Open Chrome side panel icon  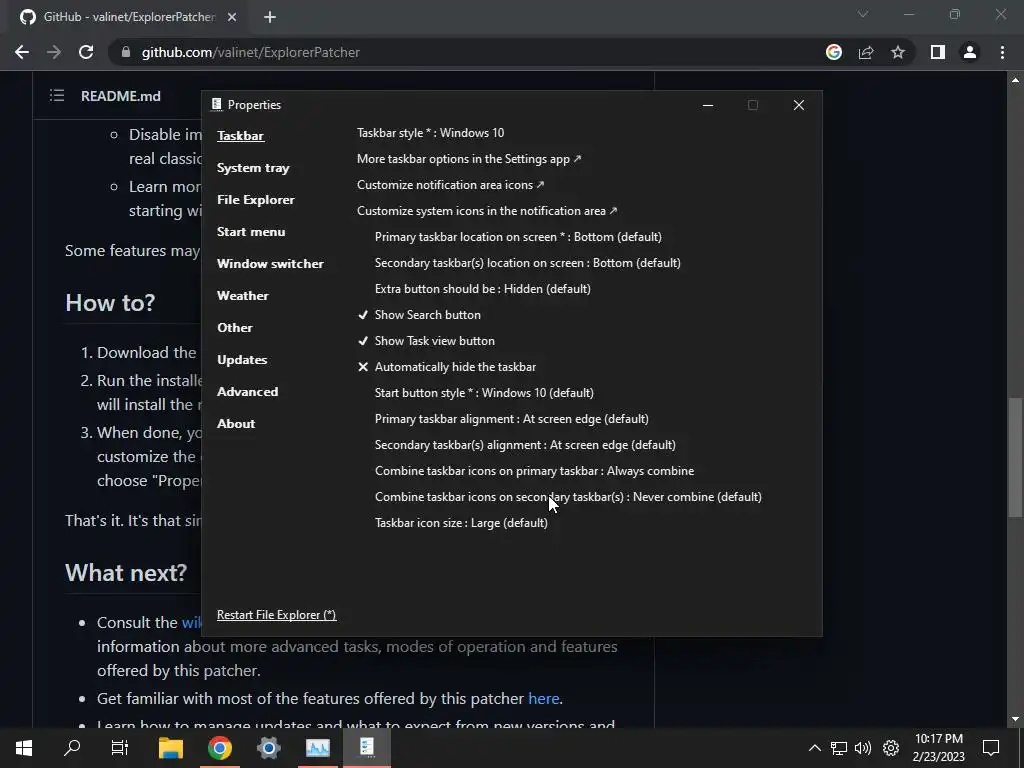[x=938, y=52]
